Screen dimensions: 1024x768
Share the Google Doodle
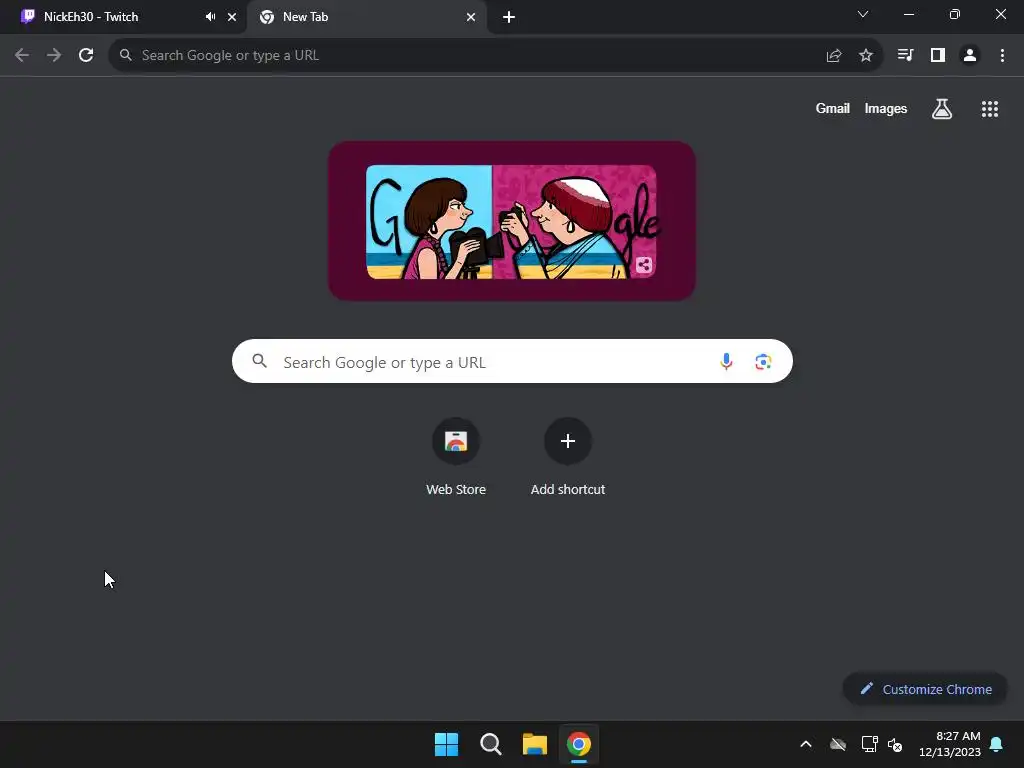tap(644, 265)
